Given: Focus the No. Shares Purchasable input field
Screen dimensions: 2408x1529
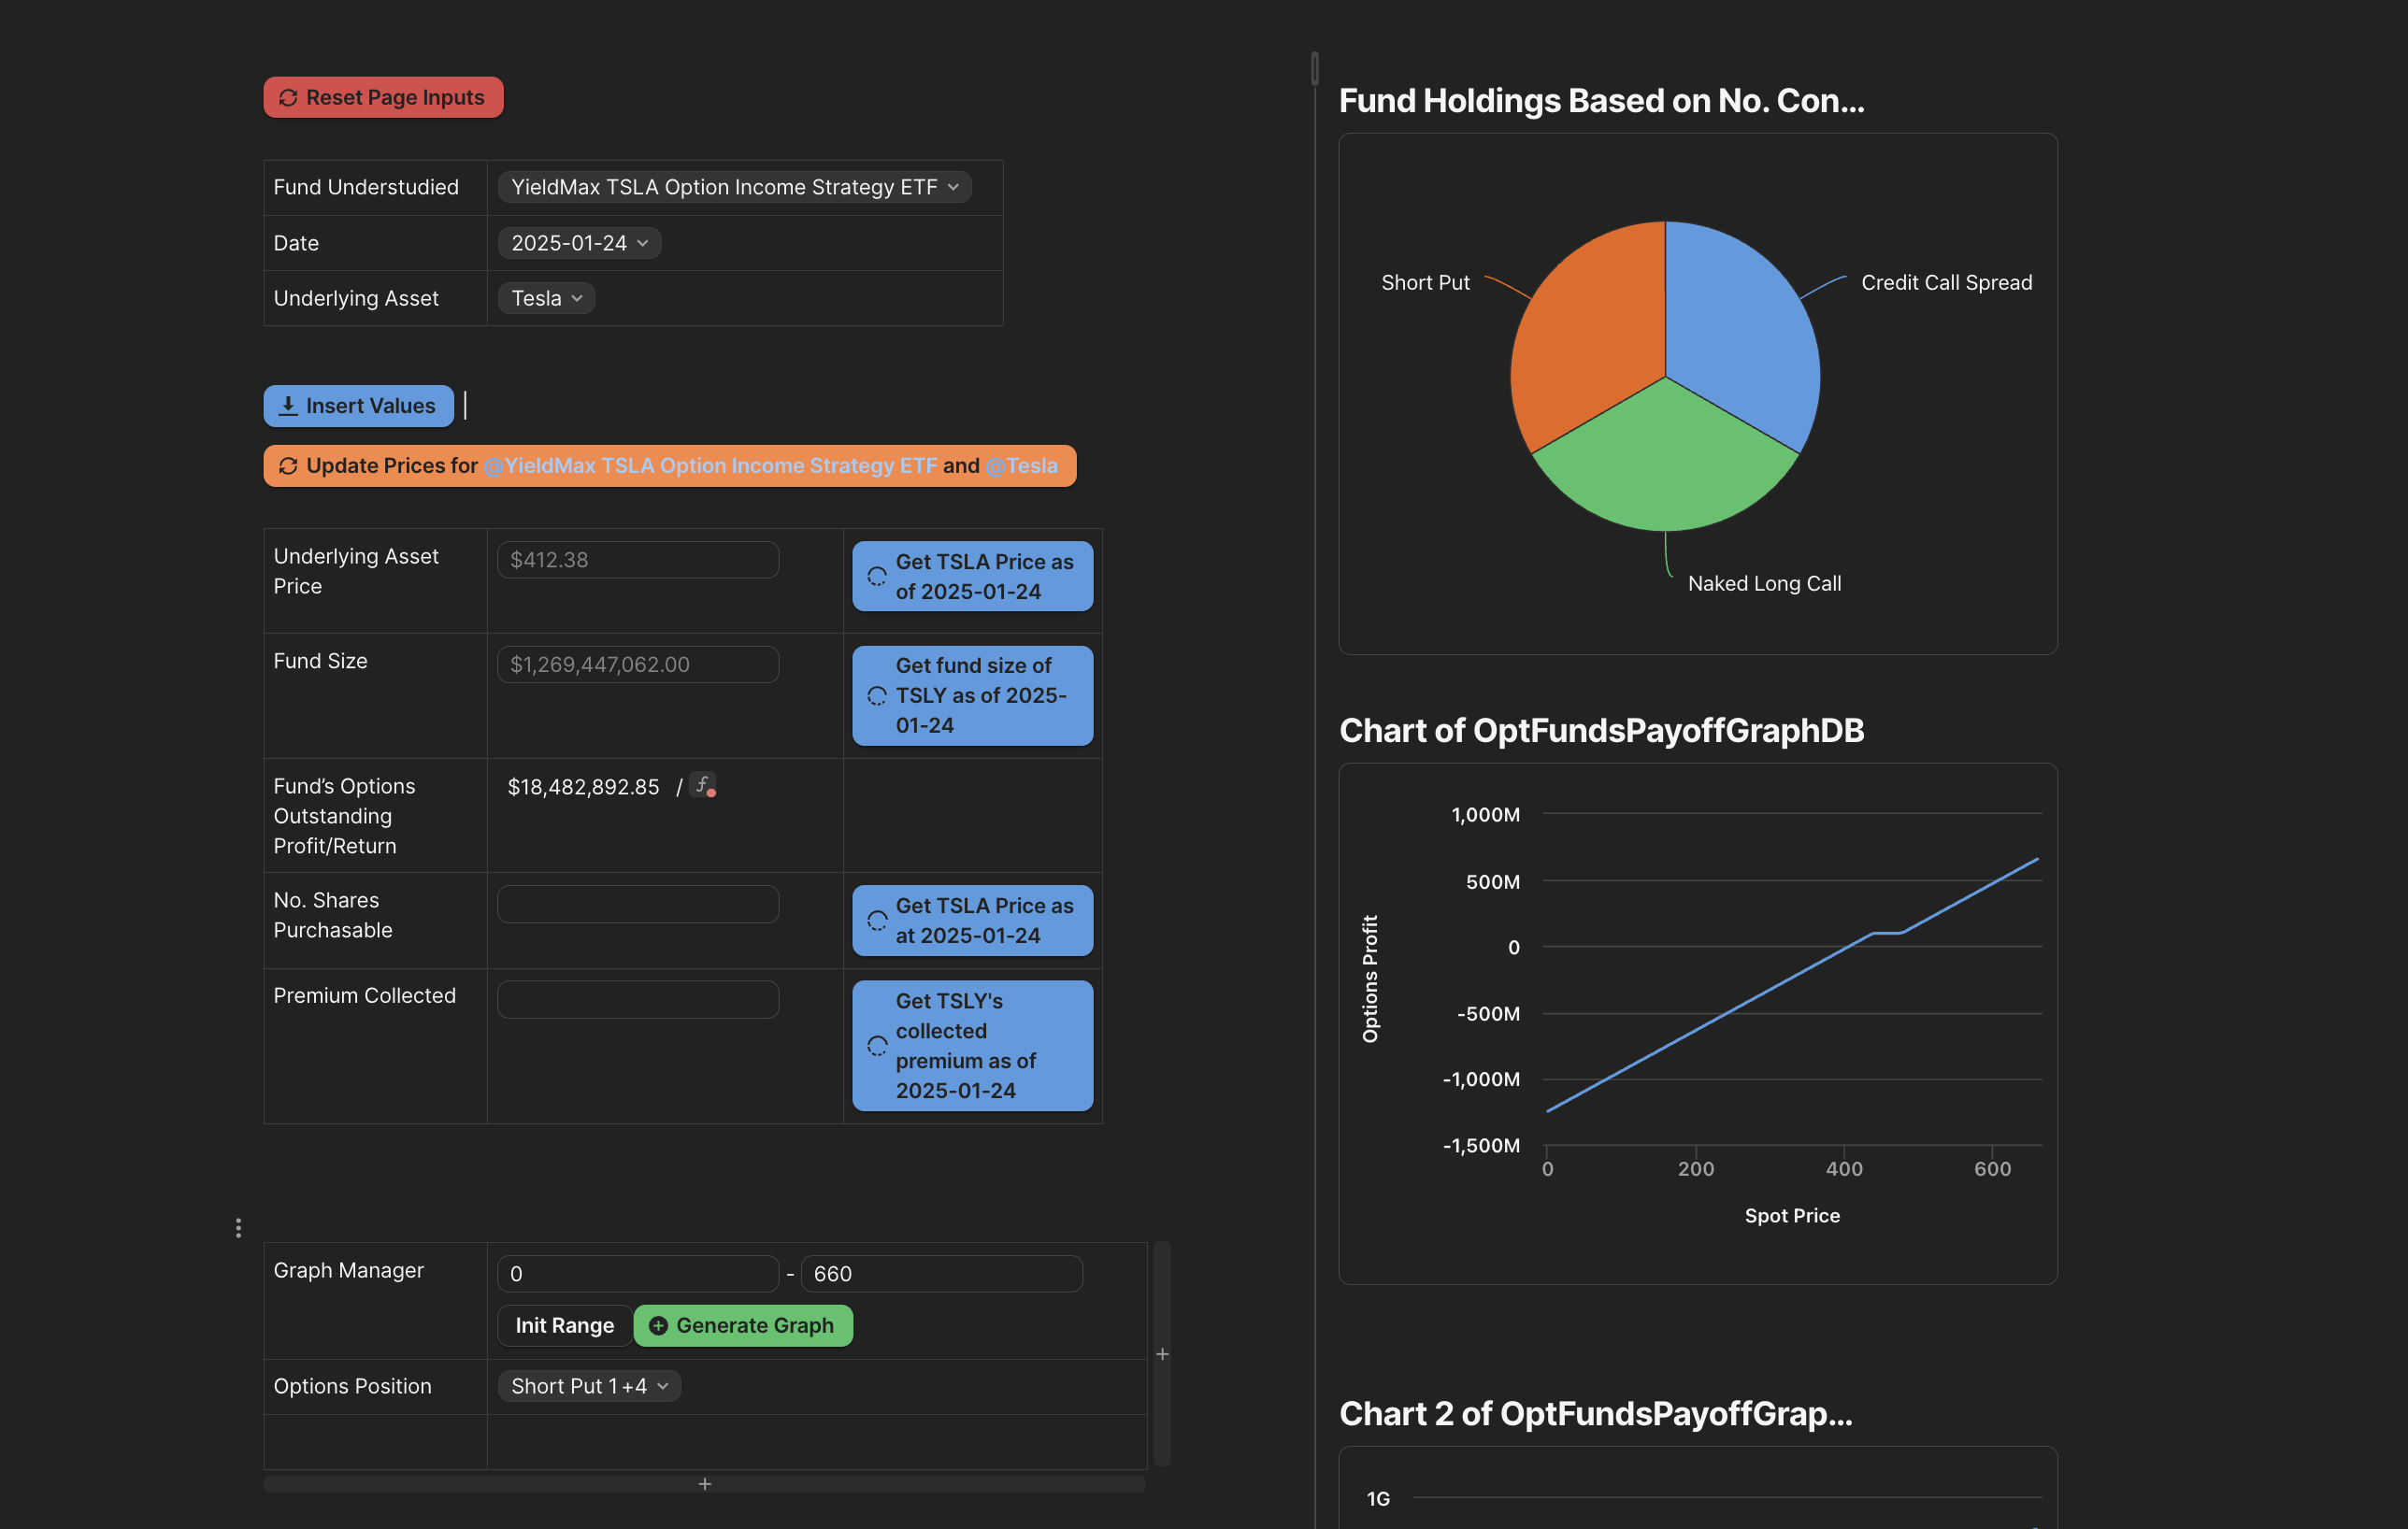Looking at the screenshot, I should point(638,904).
